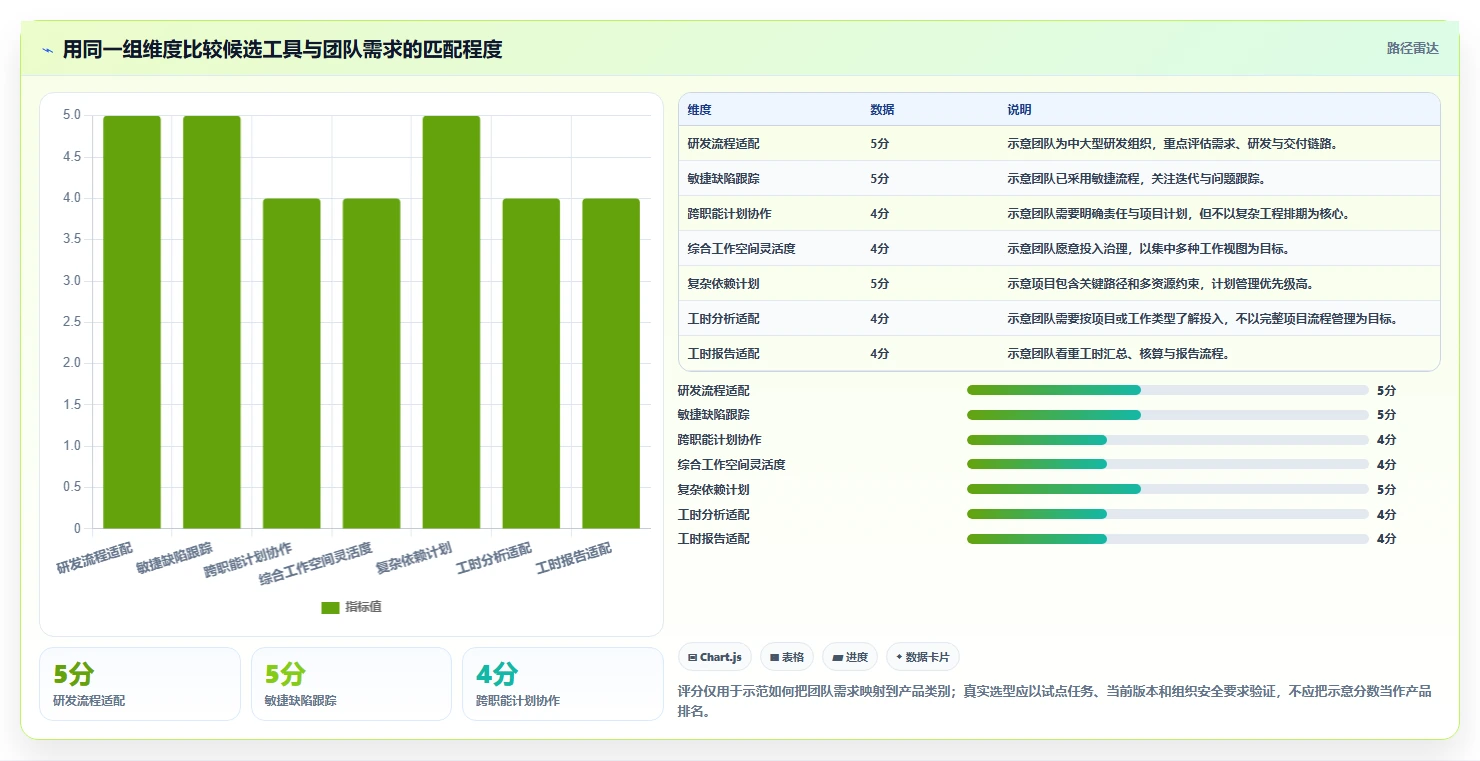Screen dimensions: 1480x761
Task: Select the 进度 tag chip
Action: (x=850, y=657)
